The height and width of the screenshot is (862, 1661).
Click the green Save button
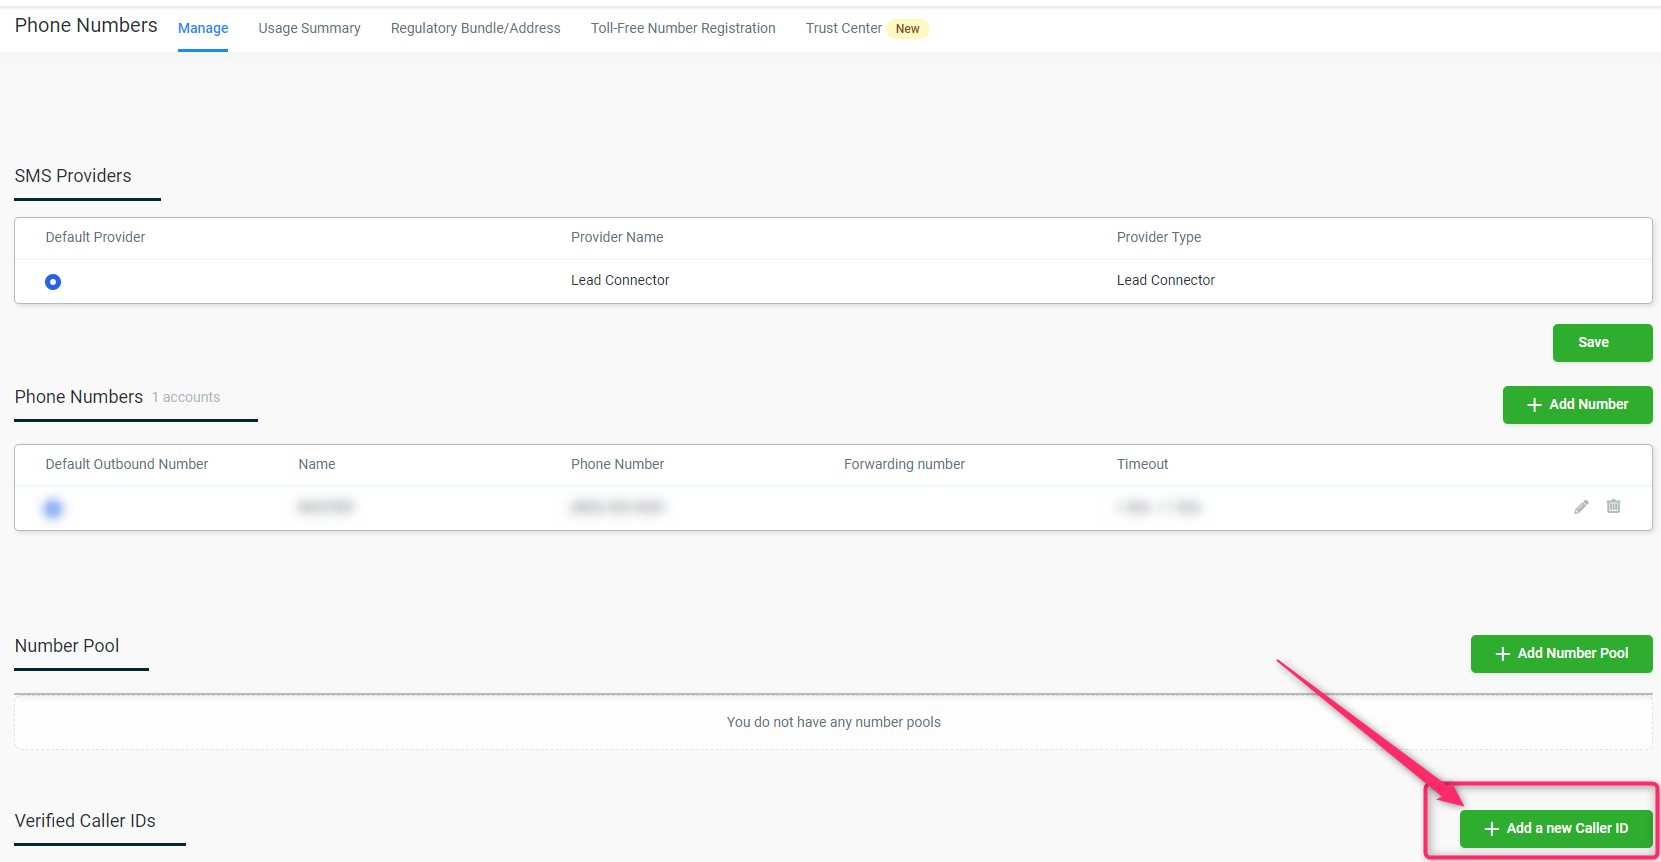click(x=1602, y=343)
